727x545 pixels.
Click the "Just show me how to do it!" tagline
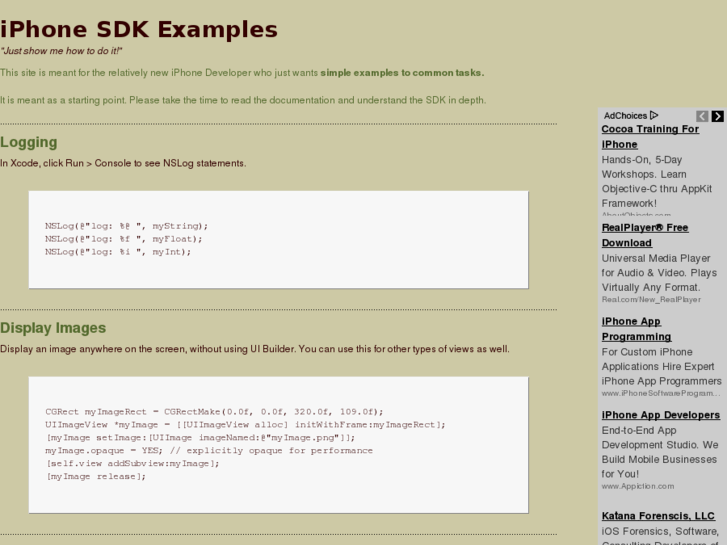(x=61, y=51)
